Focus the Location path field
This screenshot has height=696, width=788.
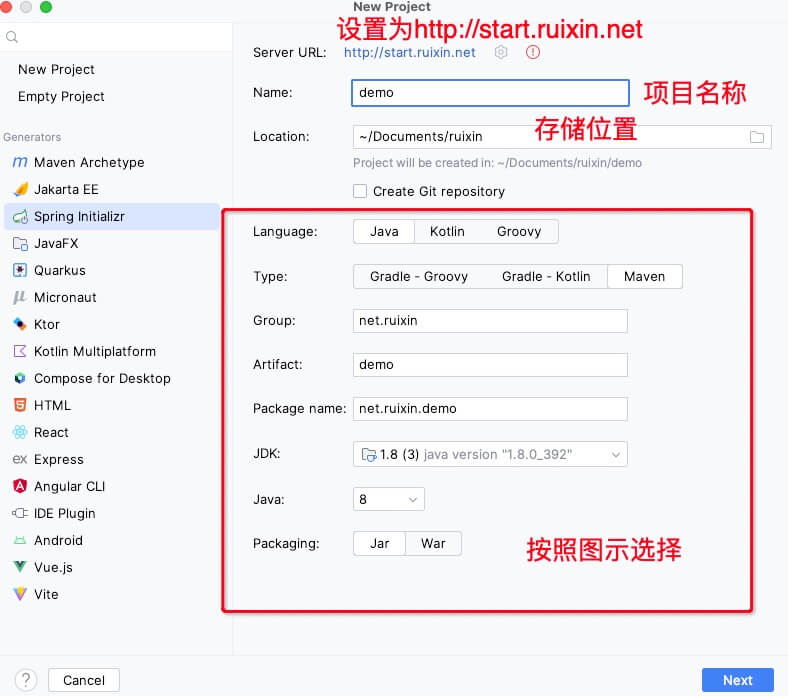562,137
